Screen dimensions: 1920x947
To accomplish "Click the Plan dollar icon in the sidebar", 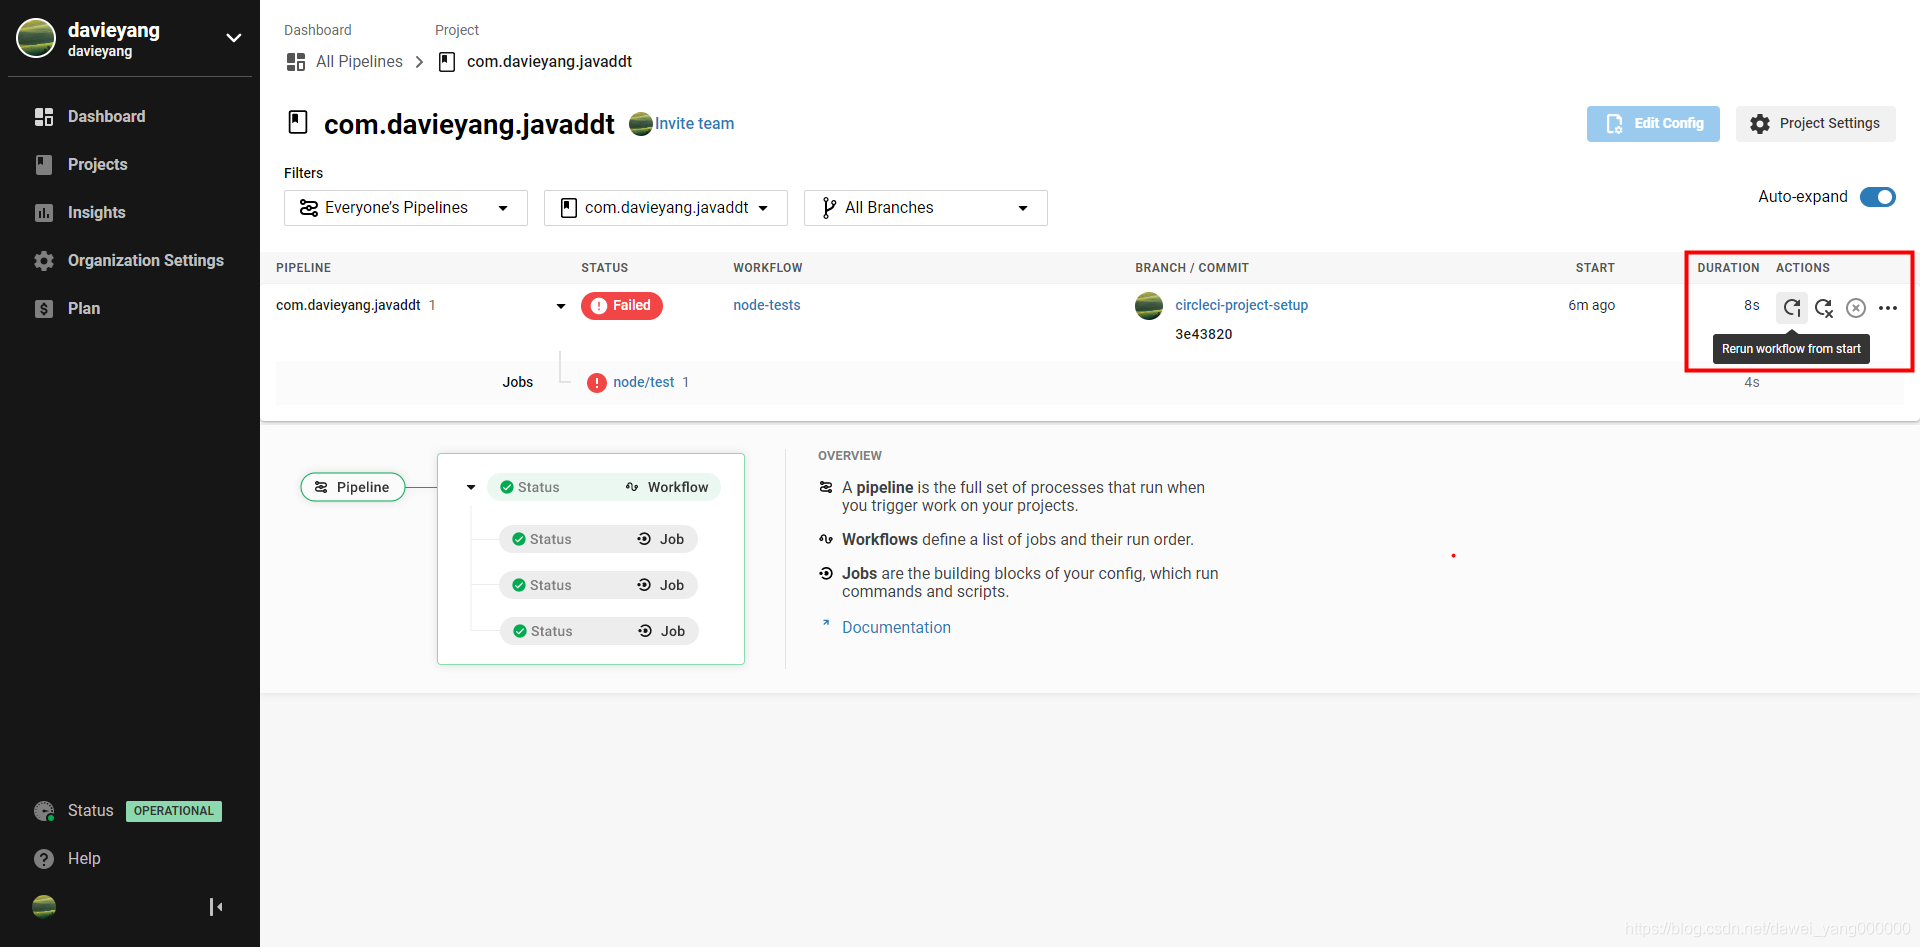I will [x=44, y=309].
